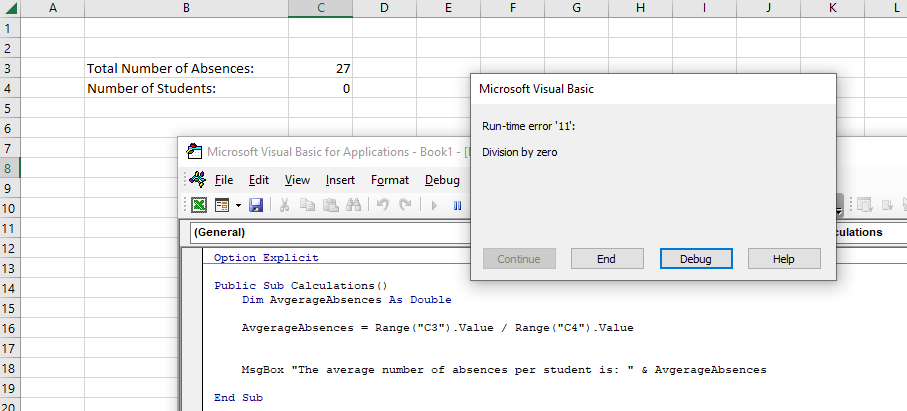Click the grayed Continue button
This screenshot has width=907, height=411.
(519, 259)
